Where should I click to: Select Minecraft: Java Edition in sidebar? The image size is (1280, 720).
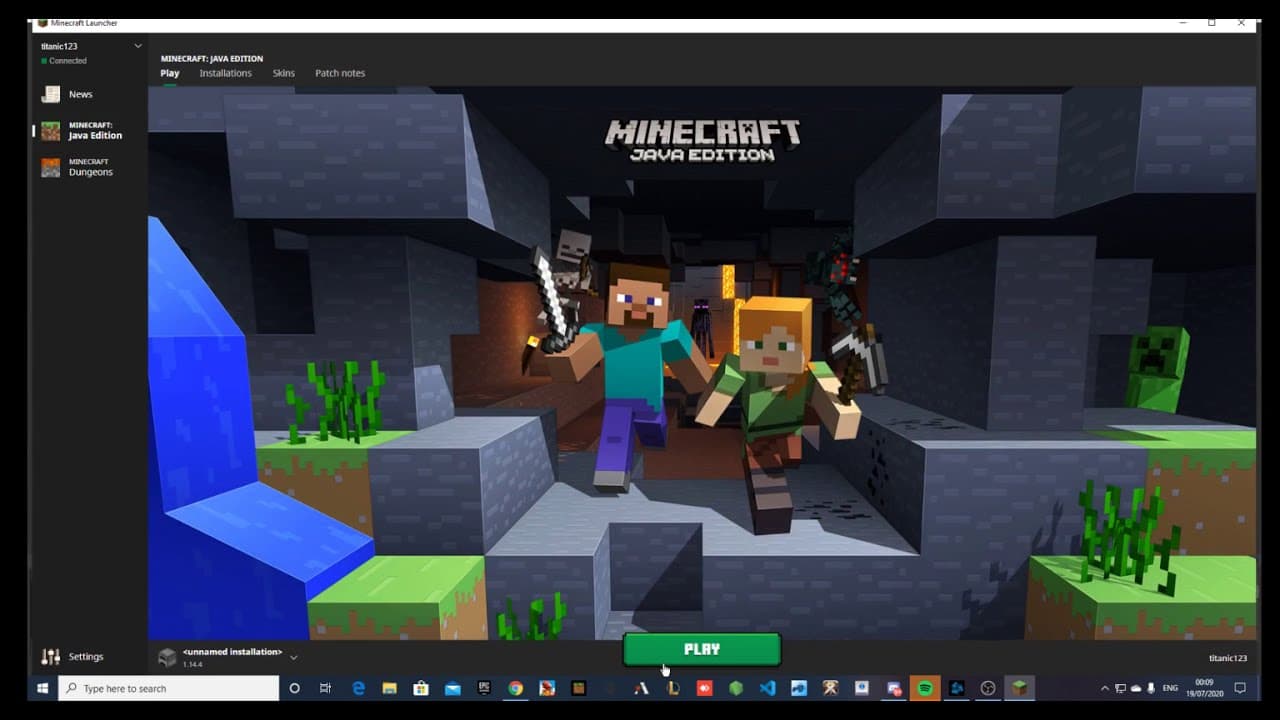click(x=88, y=131)
